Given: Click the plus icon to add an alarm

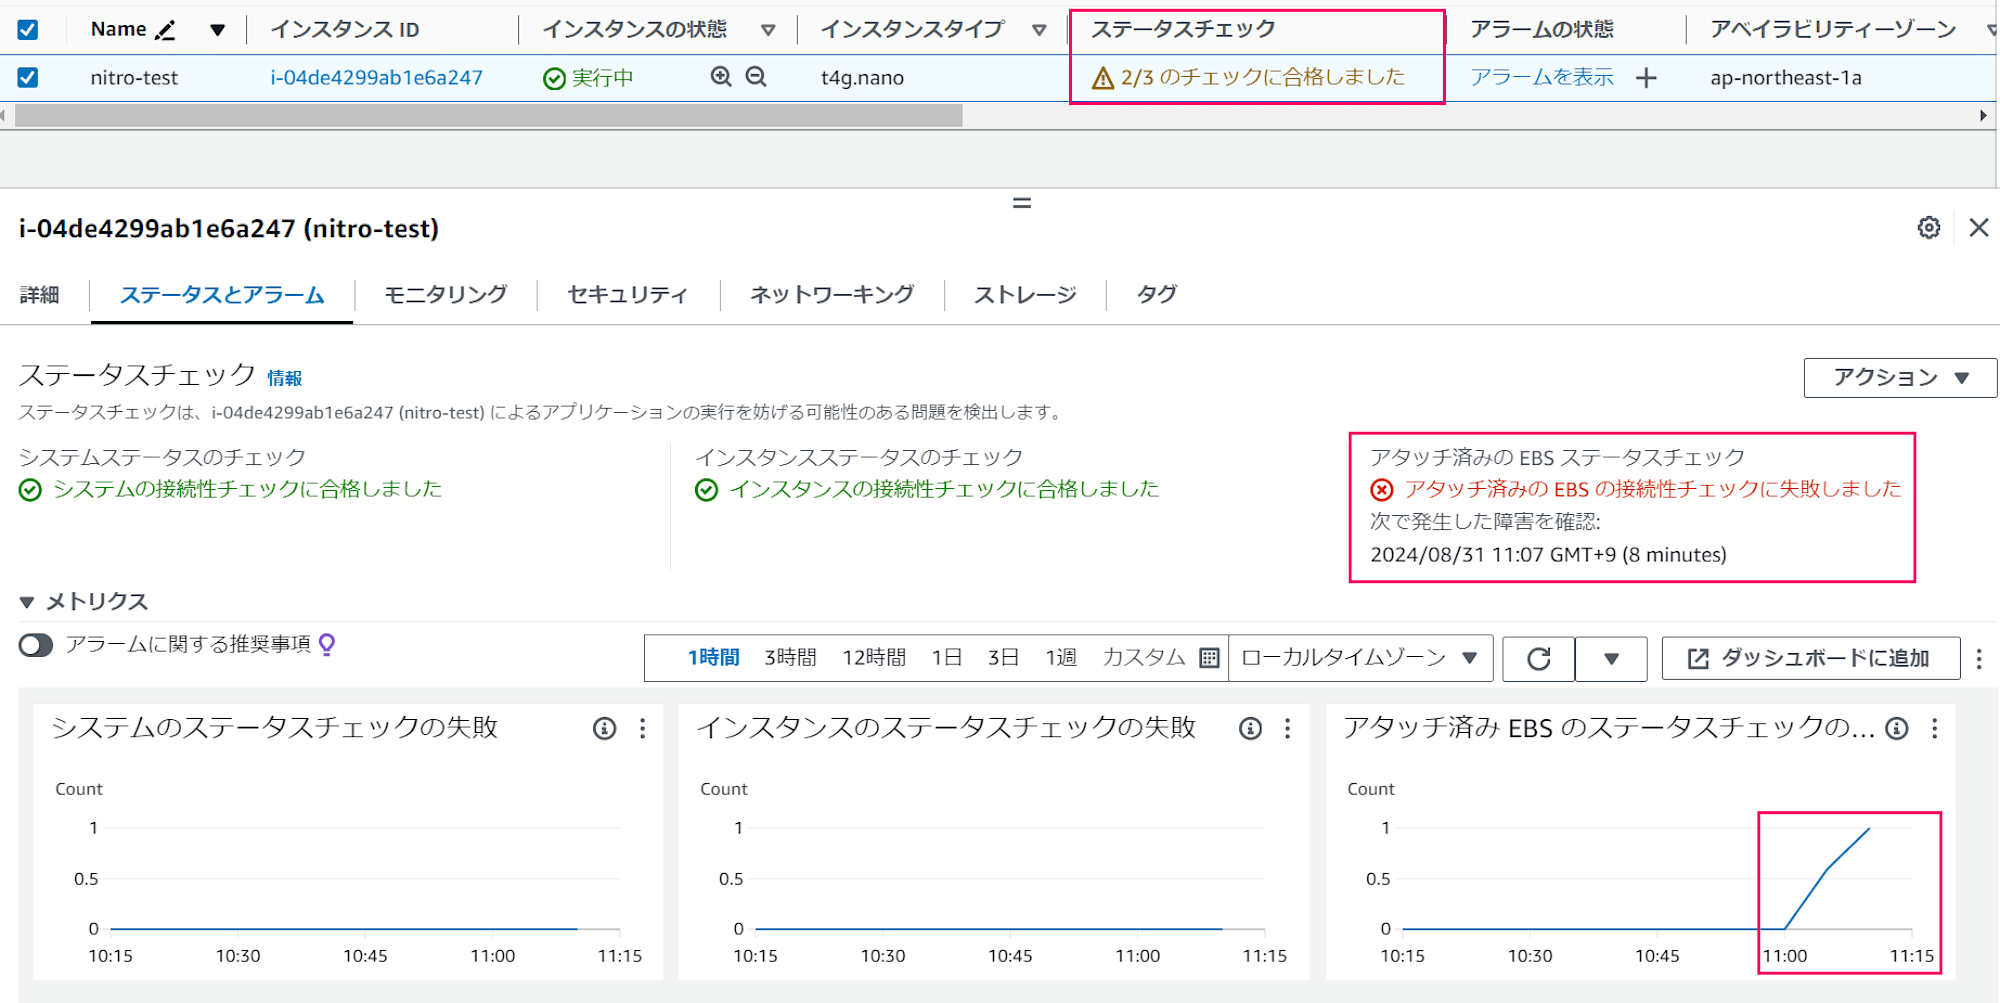Looking at the screenshot, I should 1646,78.
